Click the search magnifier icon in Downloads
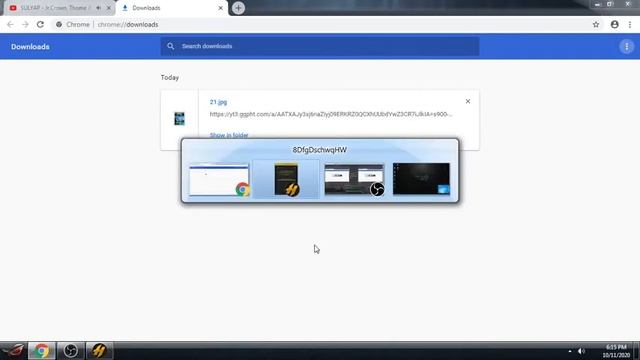Viewport: 640px width, 360px height. 171,46
